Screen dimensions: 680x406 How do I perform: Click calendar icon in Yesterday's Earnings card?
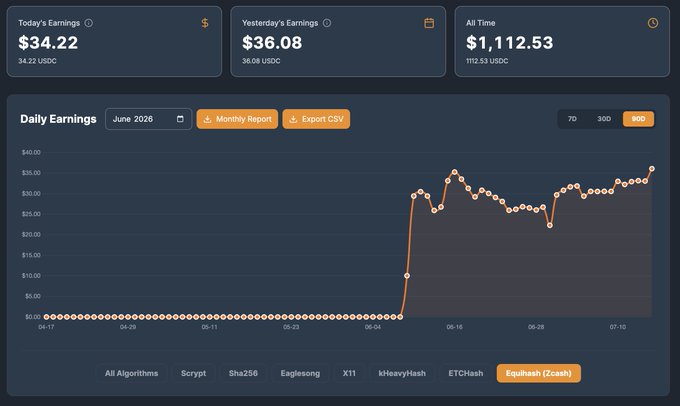coord(429,23)
